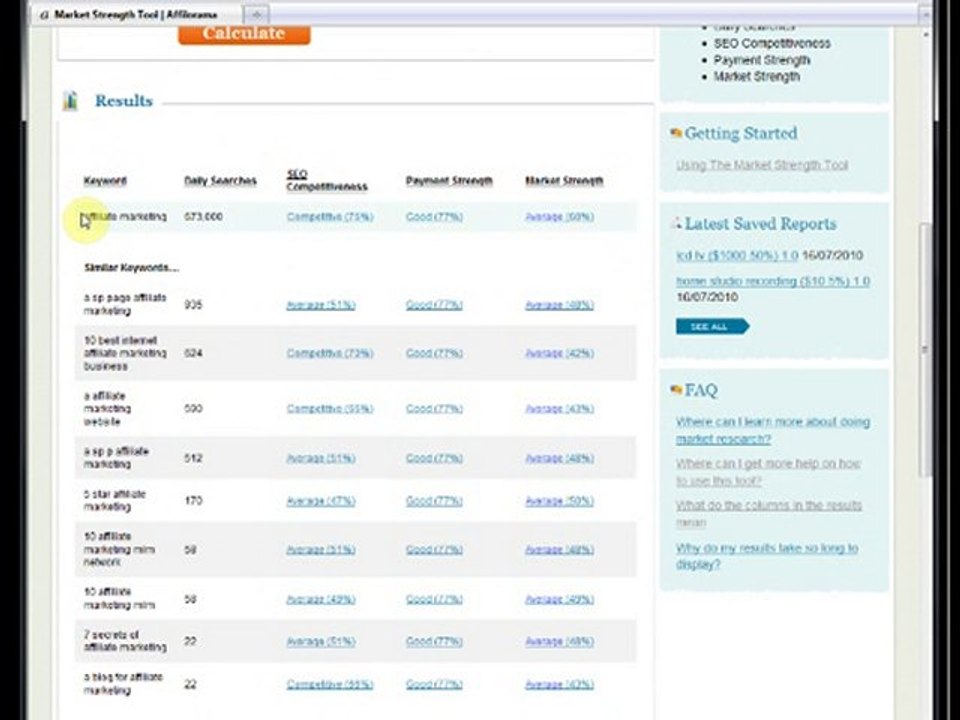
Task: Click the Latest Saved Reports heading icon
Action: 676,223
